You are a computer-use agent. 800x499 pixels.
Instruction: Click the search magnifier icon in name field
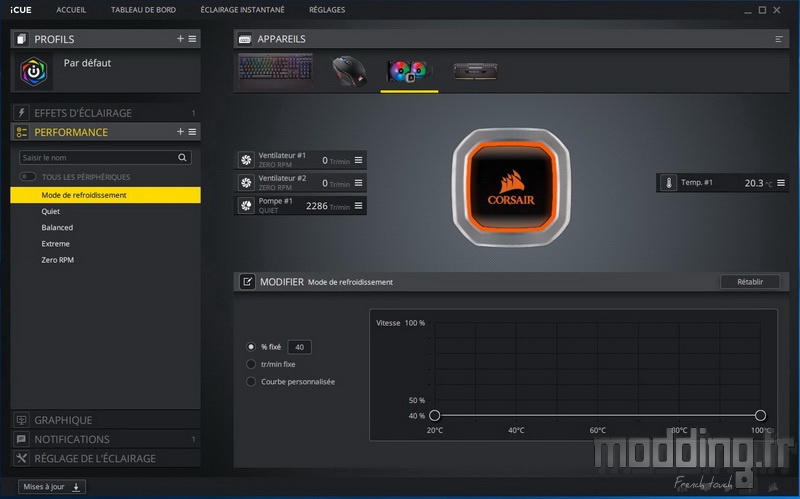(182, 158)
